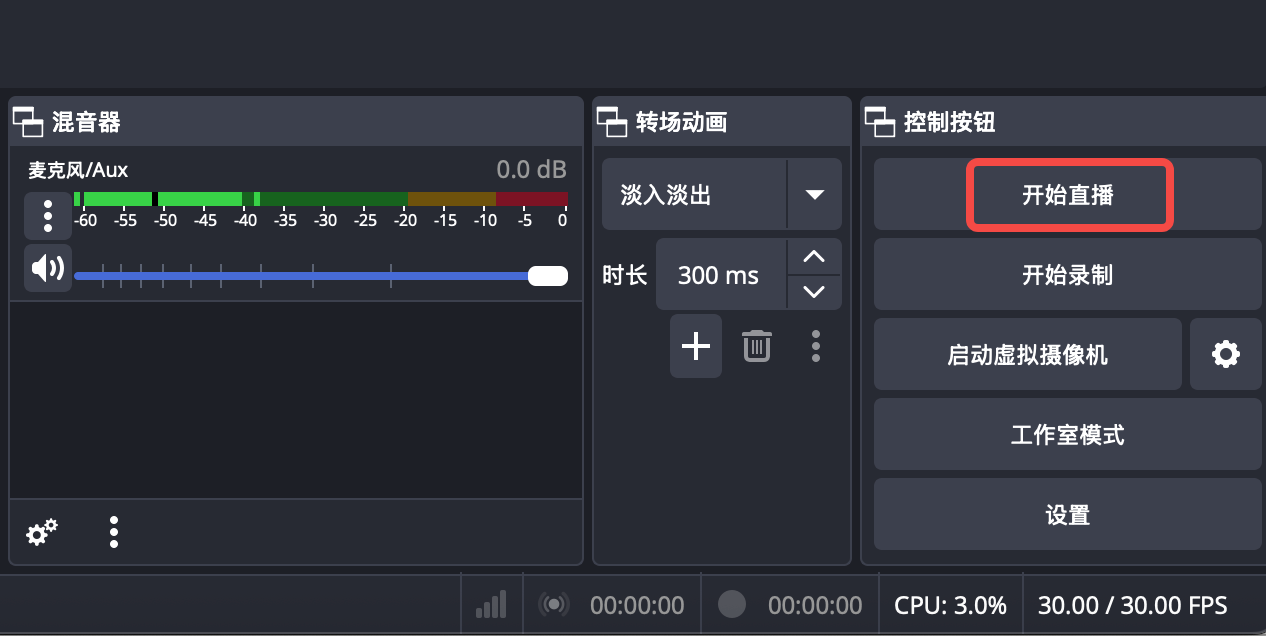Click the 麦克风/Aux volume slider handle
Screen dimensions: 1266x636
coord(548,276)
